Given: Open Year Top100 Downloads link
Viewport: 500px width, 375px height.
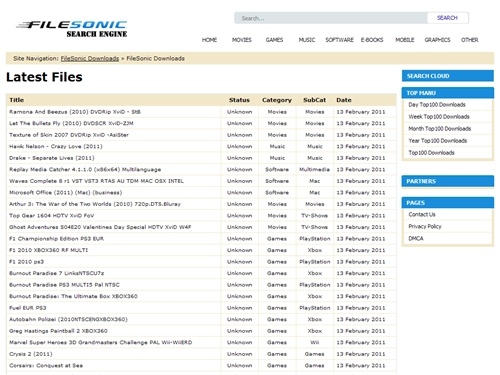Looking at the screenshot, I should pyautogui.click(x=438, y=141).
